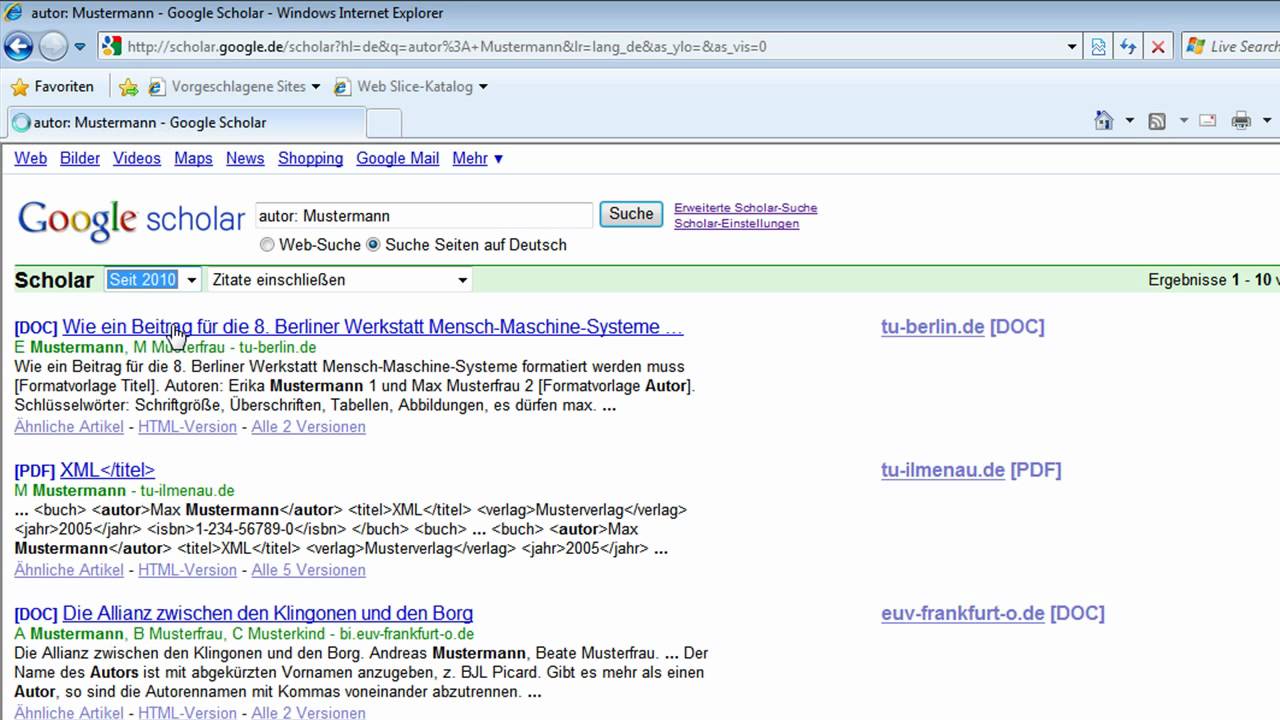Click the Print icon
The image size is (1280, 720).
coord(1241,121)
